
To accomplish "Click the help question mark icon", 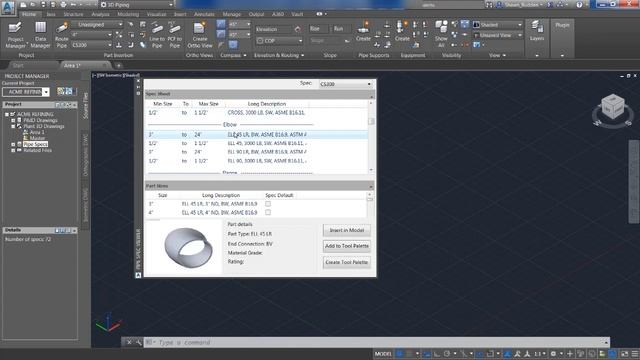I will pyautogui.click(x=579, y=4).
